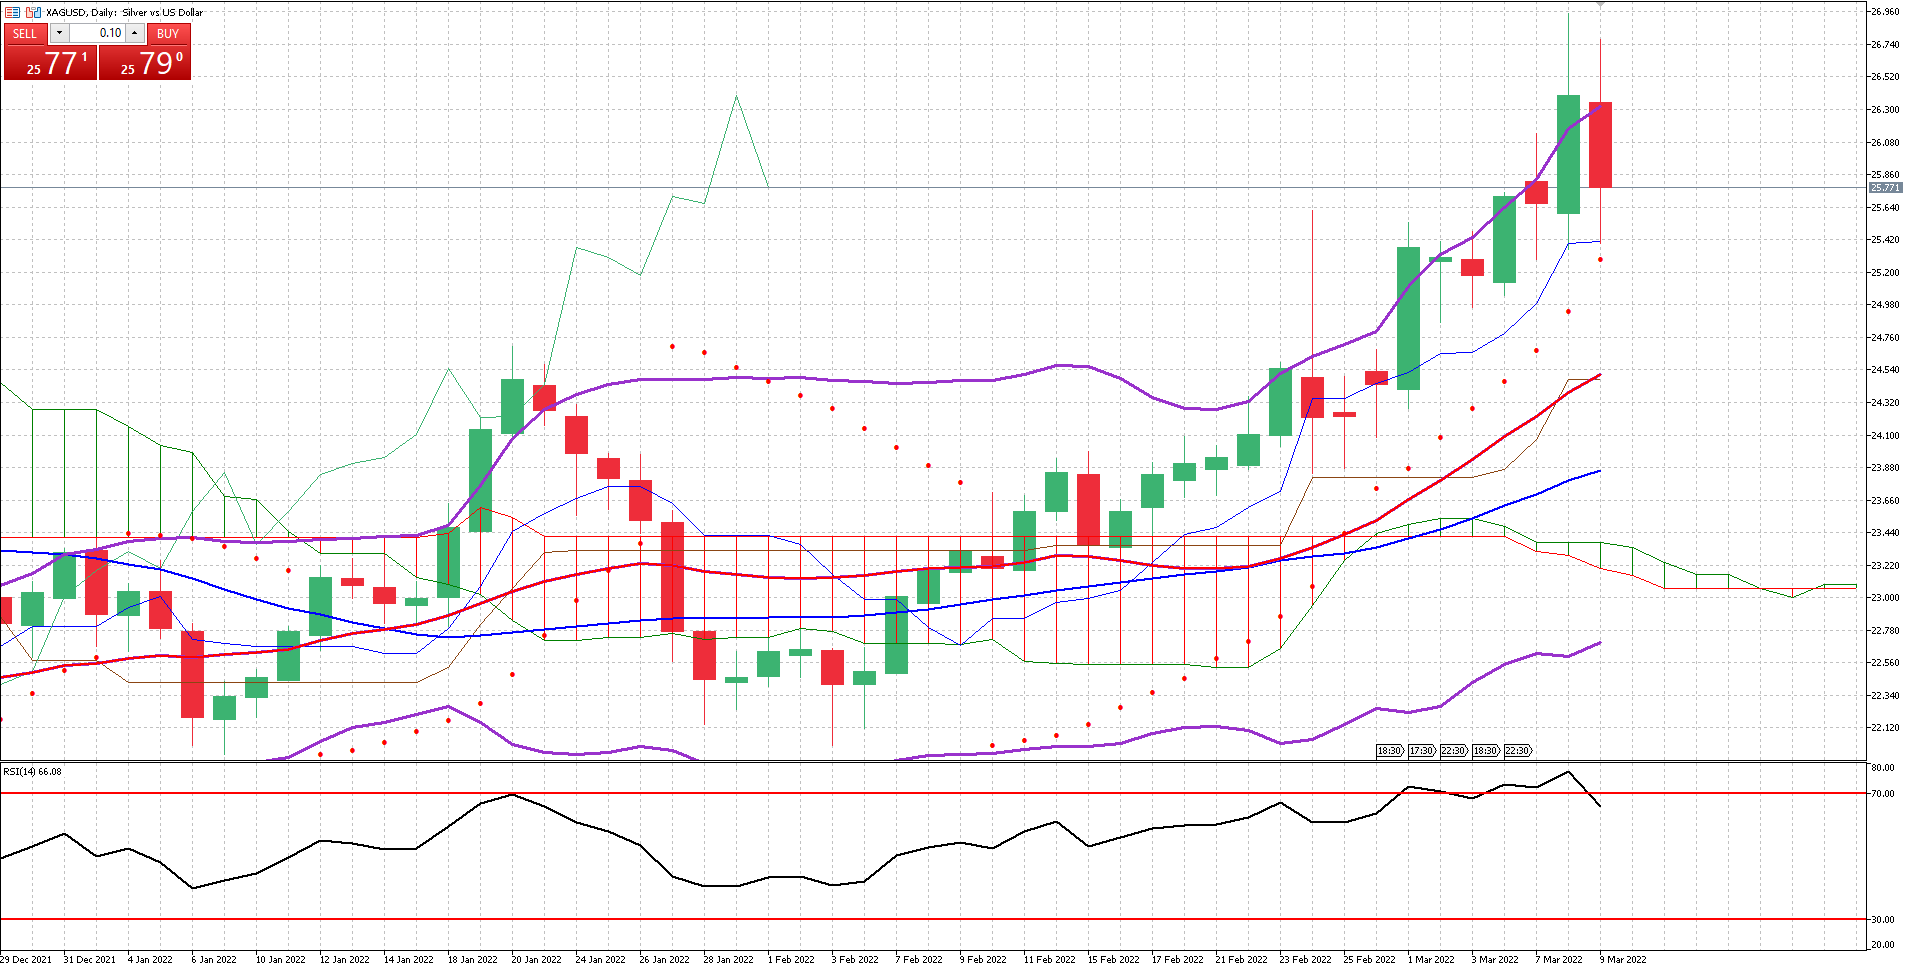This screenshot has height=970, width=1914.
Task: Click the 25.771 current price label
Action: 1885,188
